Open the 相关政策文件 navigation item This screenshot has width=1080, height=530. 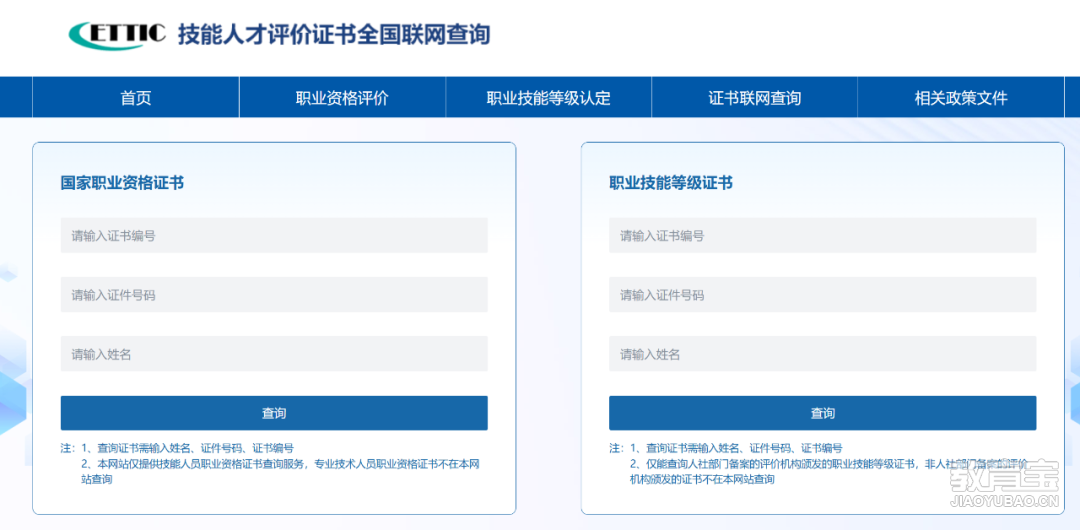tap(960, 98)
